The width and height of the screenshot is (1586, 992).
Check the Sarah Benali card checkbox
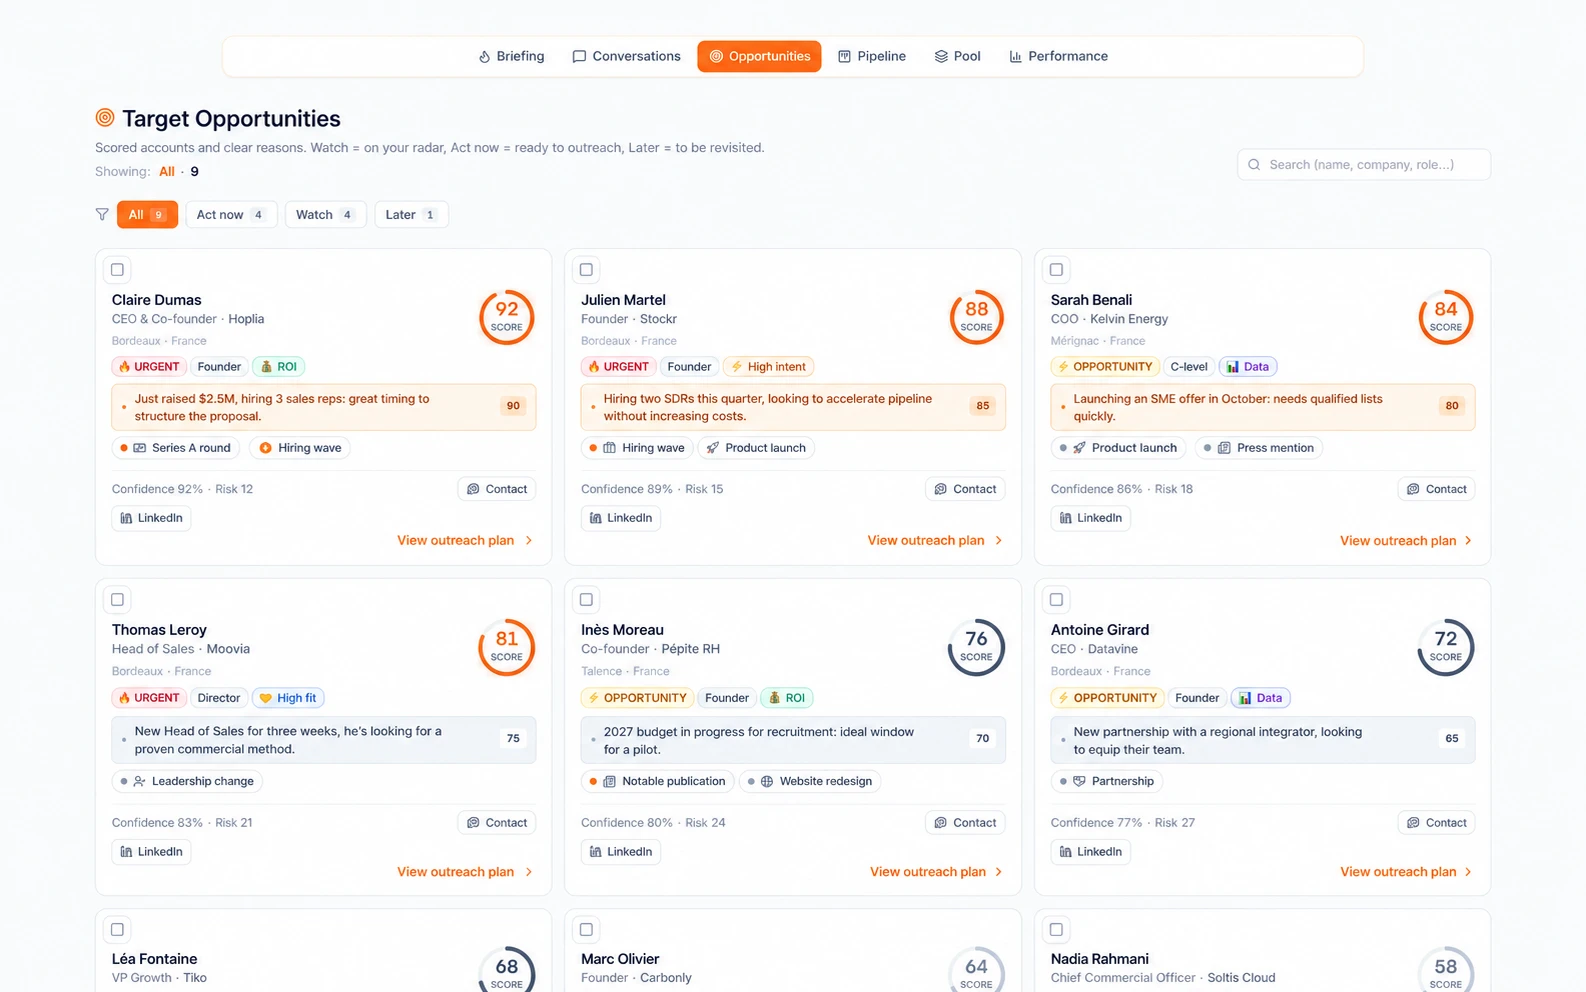[1056, 269]
